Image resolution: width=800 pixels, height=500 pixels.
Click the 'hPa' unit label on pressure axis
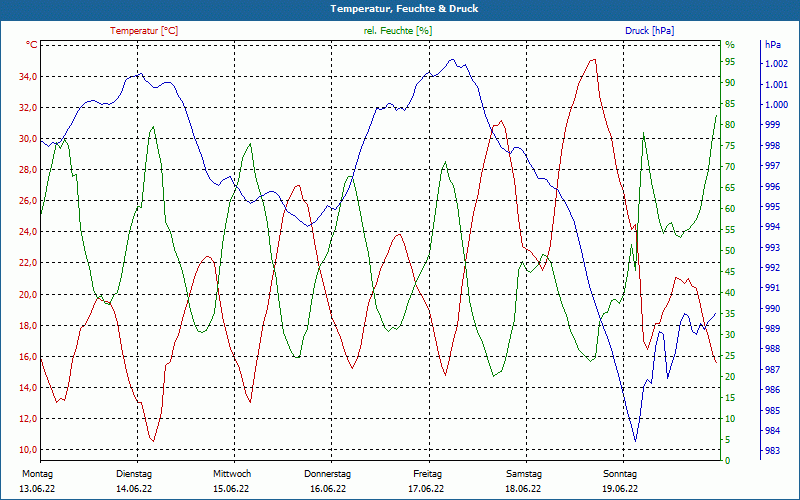772,45
